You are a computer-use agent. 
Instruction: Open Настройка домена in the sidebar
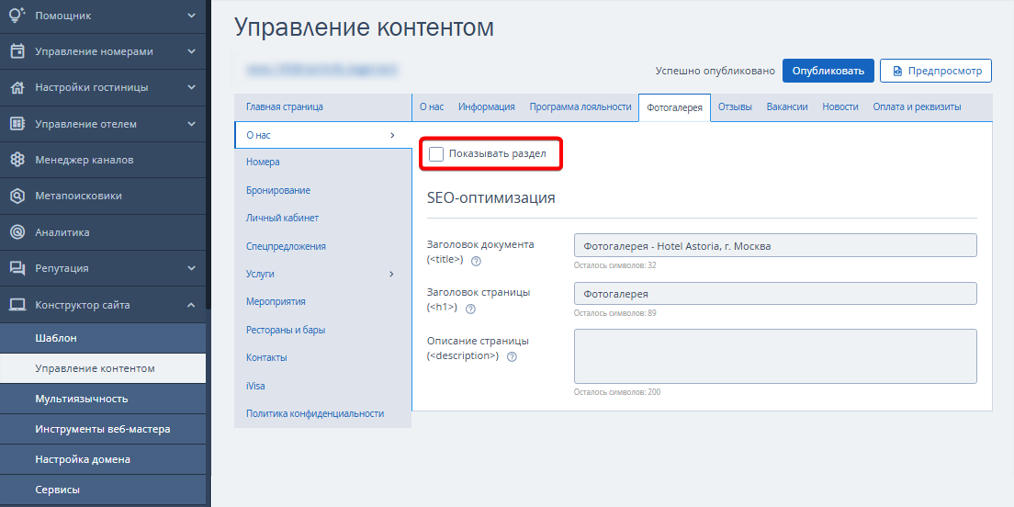point(103,460)
